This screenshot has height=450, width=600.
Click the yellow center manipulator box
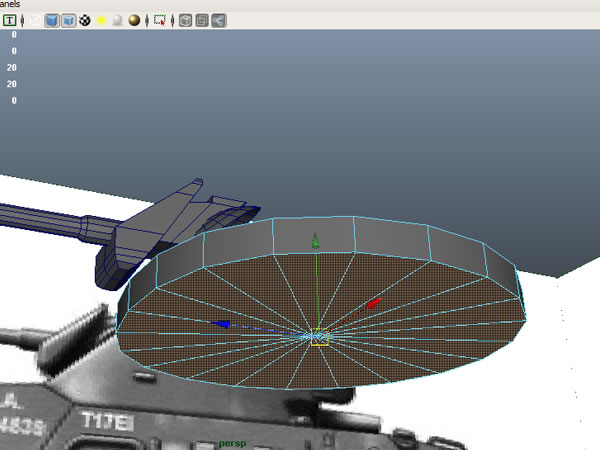[x=320, y=337]
